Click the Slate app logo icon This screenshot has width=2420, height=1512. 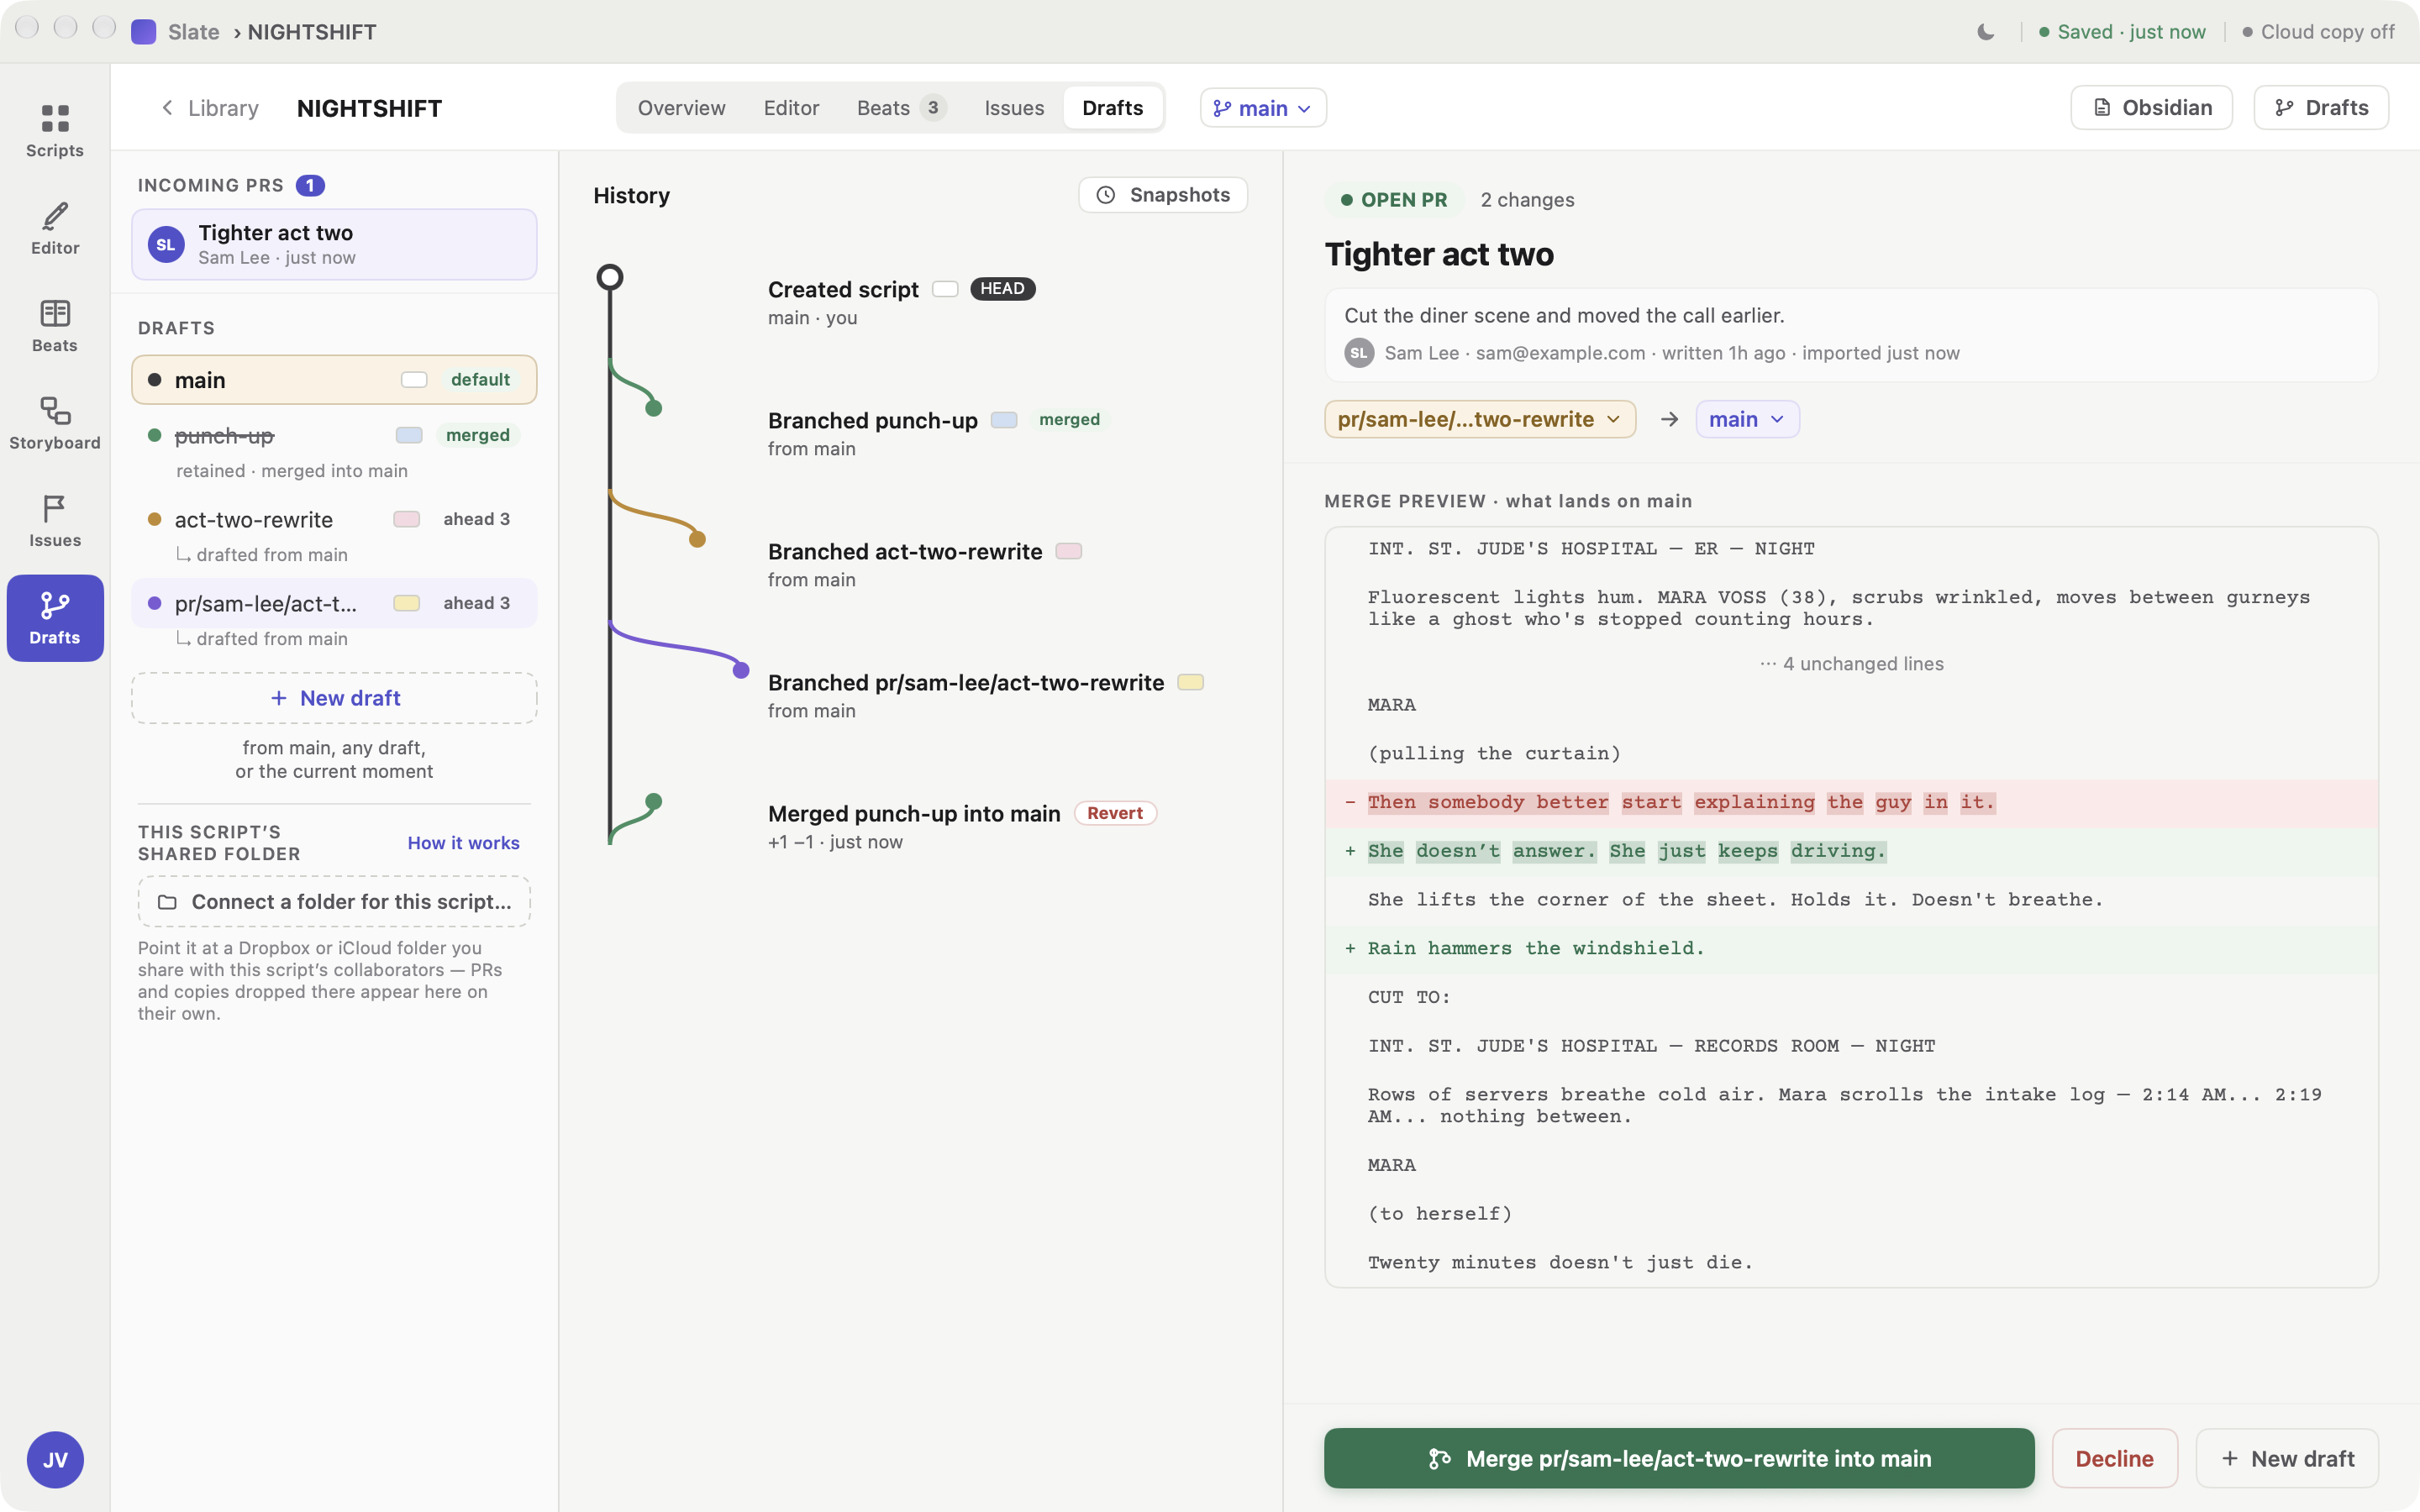point(143,32)
